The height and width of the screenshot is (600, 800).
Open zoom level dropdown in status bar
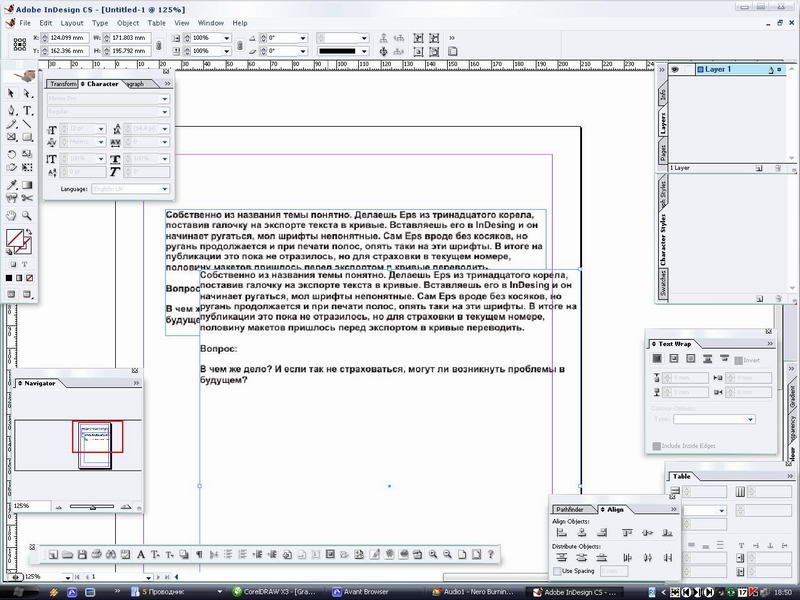[x=67, y=577]
